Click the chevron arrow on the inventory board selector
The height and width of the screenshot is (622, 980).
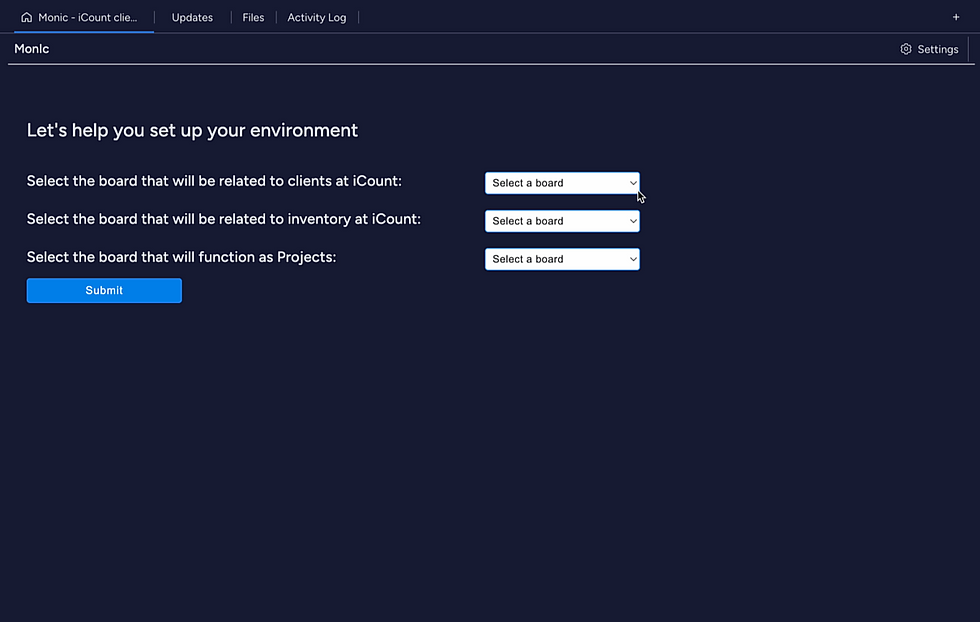click(x=633, y=221)
